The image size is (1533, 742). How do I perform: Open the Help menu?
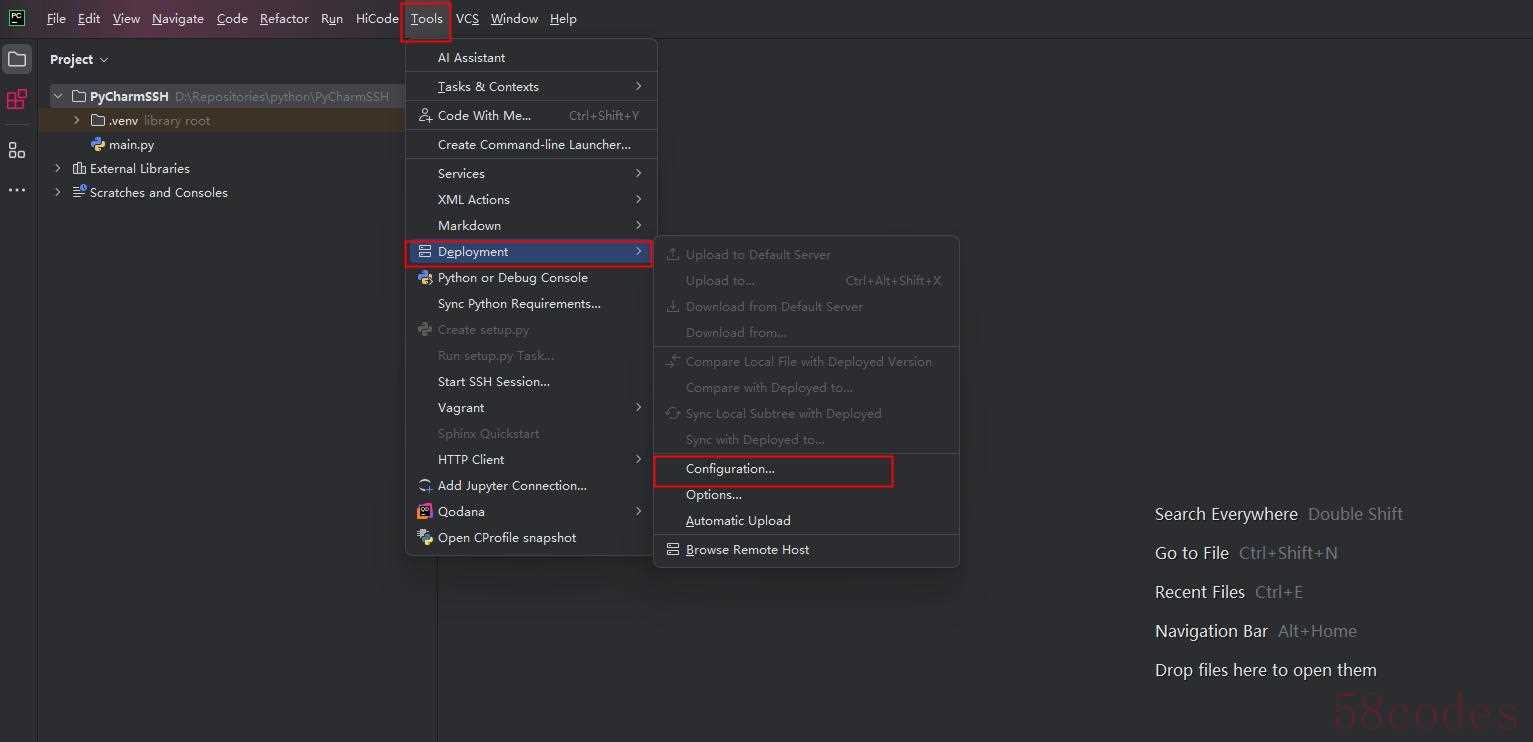563,19
